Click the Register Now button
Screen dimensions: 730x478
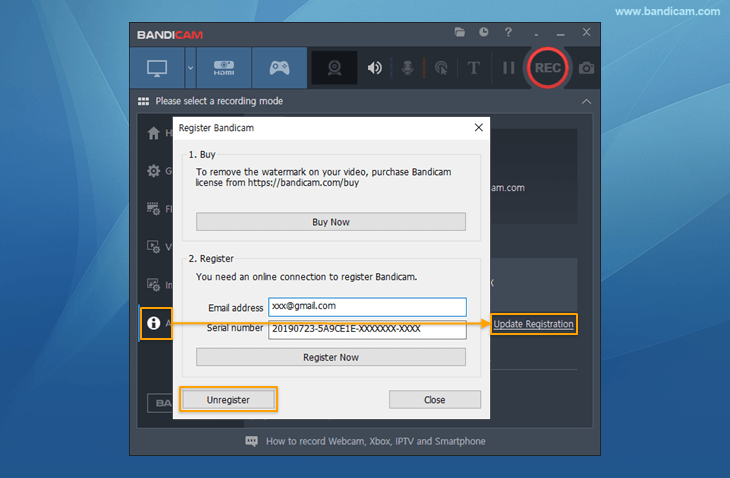[331, 357]
